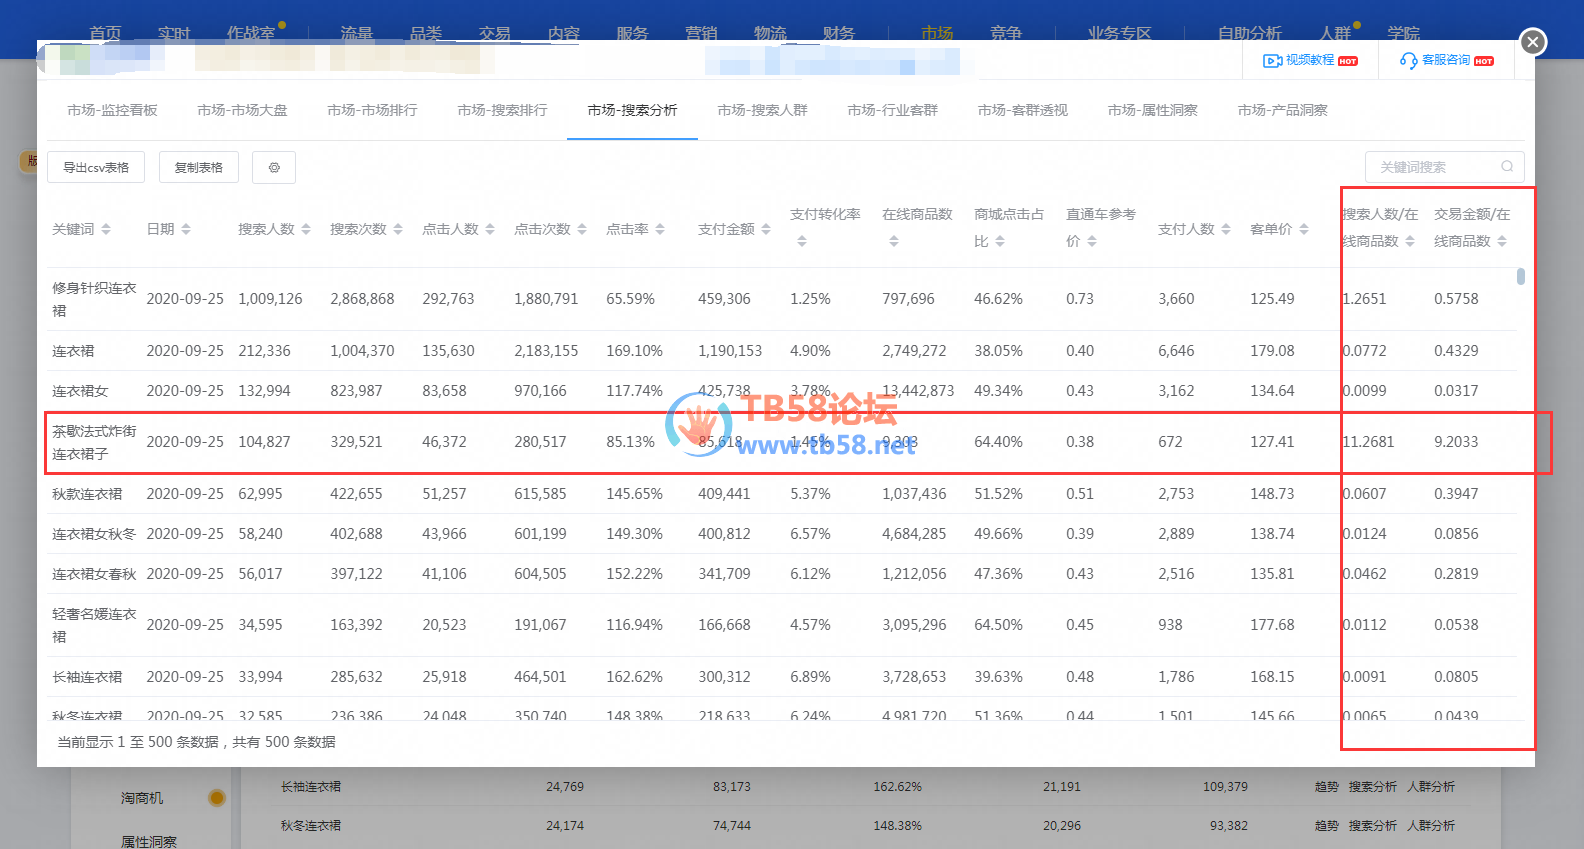Open 市场-行业客群 tab
1584x849 pixels.
click(892, 110)
